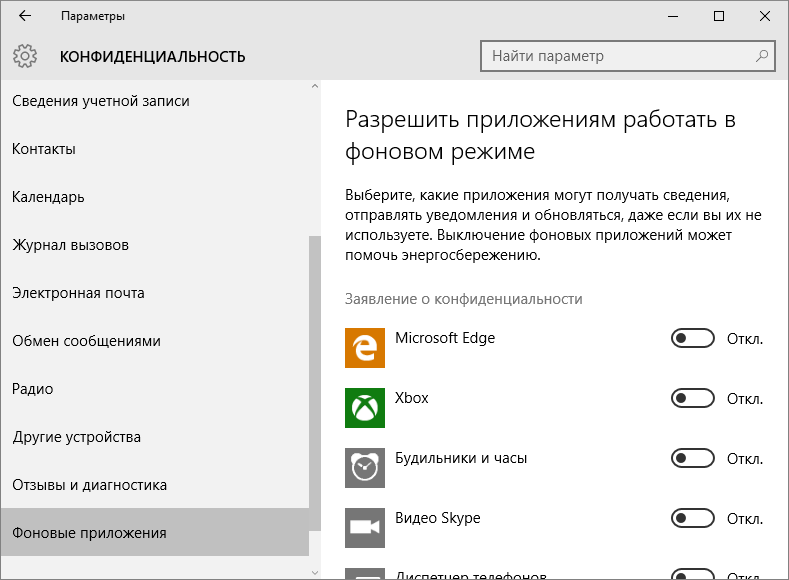The height and width of the screenshot is (580, 789).
Task: Select Журнал вызовов in sidebar
Action: [x=154, y=245]
